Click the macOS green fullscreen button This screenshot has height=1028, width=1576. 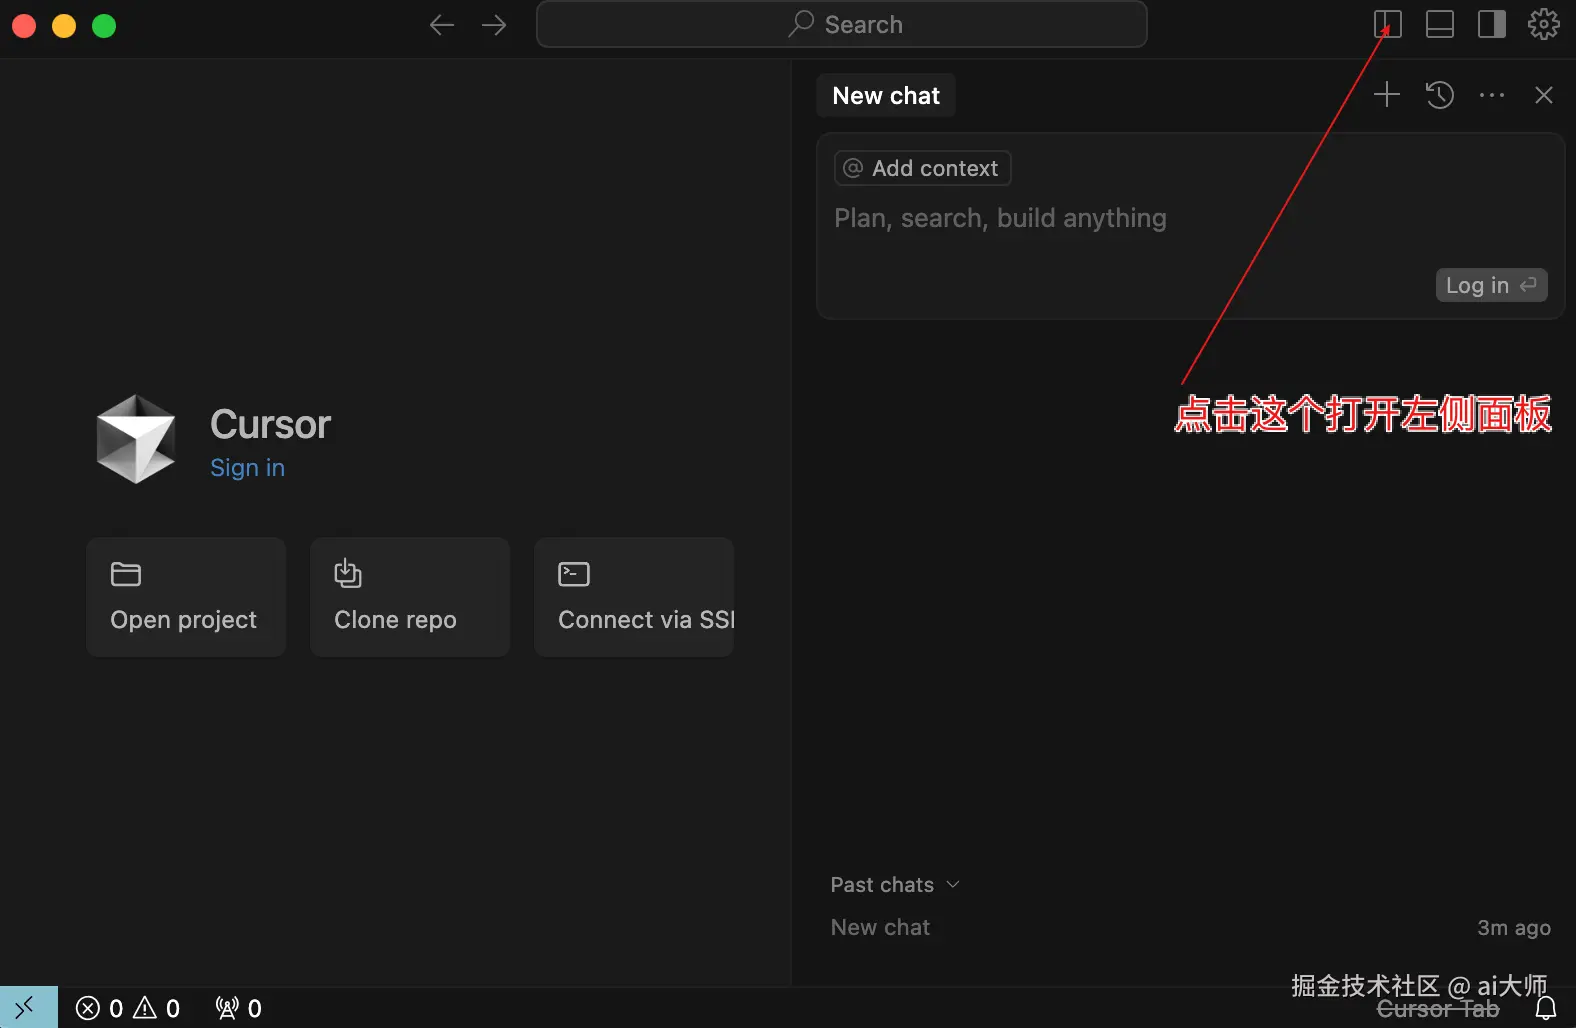click(104, 26)
